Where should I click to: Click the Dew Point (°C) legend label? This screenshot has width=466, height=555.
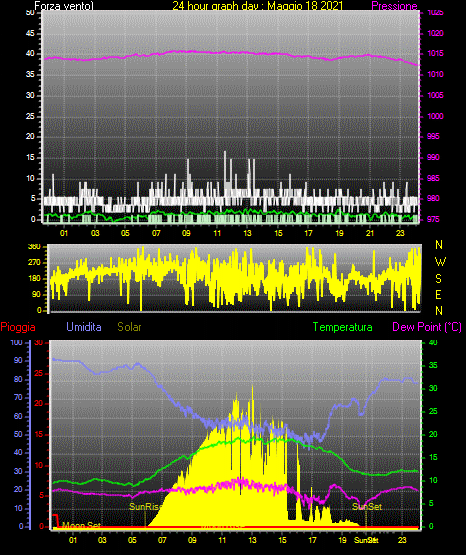[427, 327]
